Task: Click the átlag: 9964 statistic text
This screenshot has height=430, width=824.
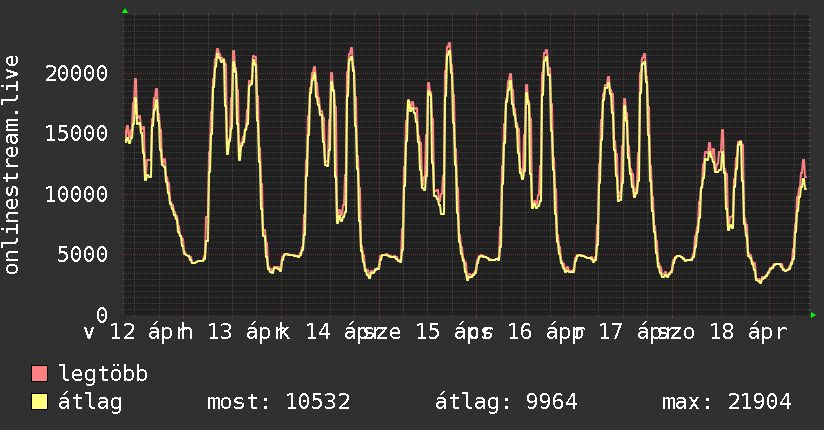Action: point(506,403)
